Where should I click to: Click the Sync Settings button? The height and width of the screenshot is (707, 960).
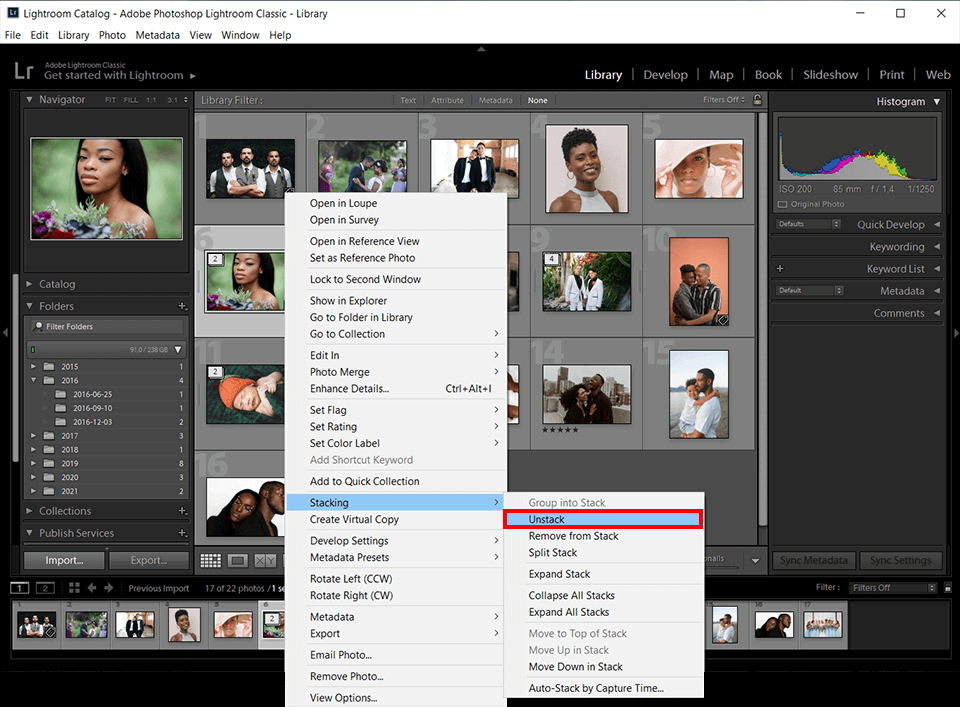tap(900, 560)
